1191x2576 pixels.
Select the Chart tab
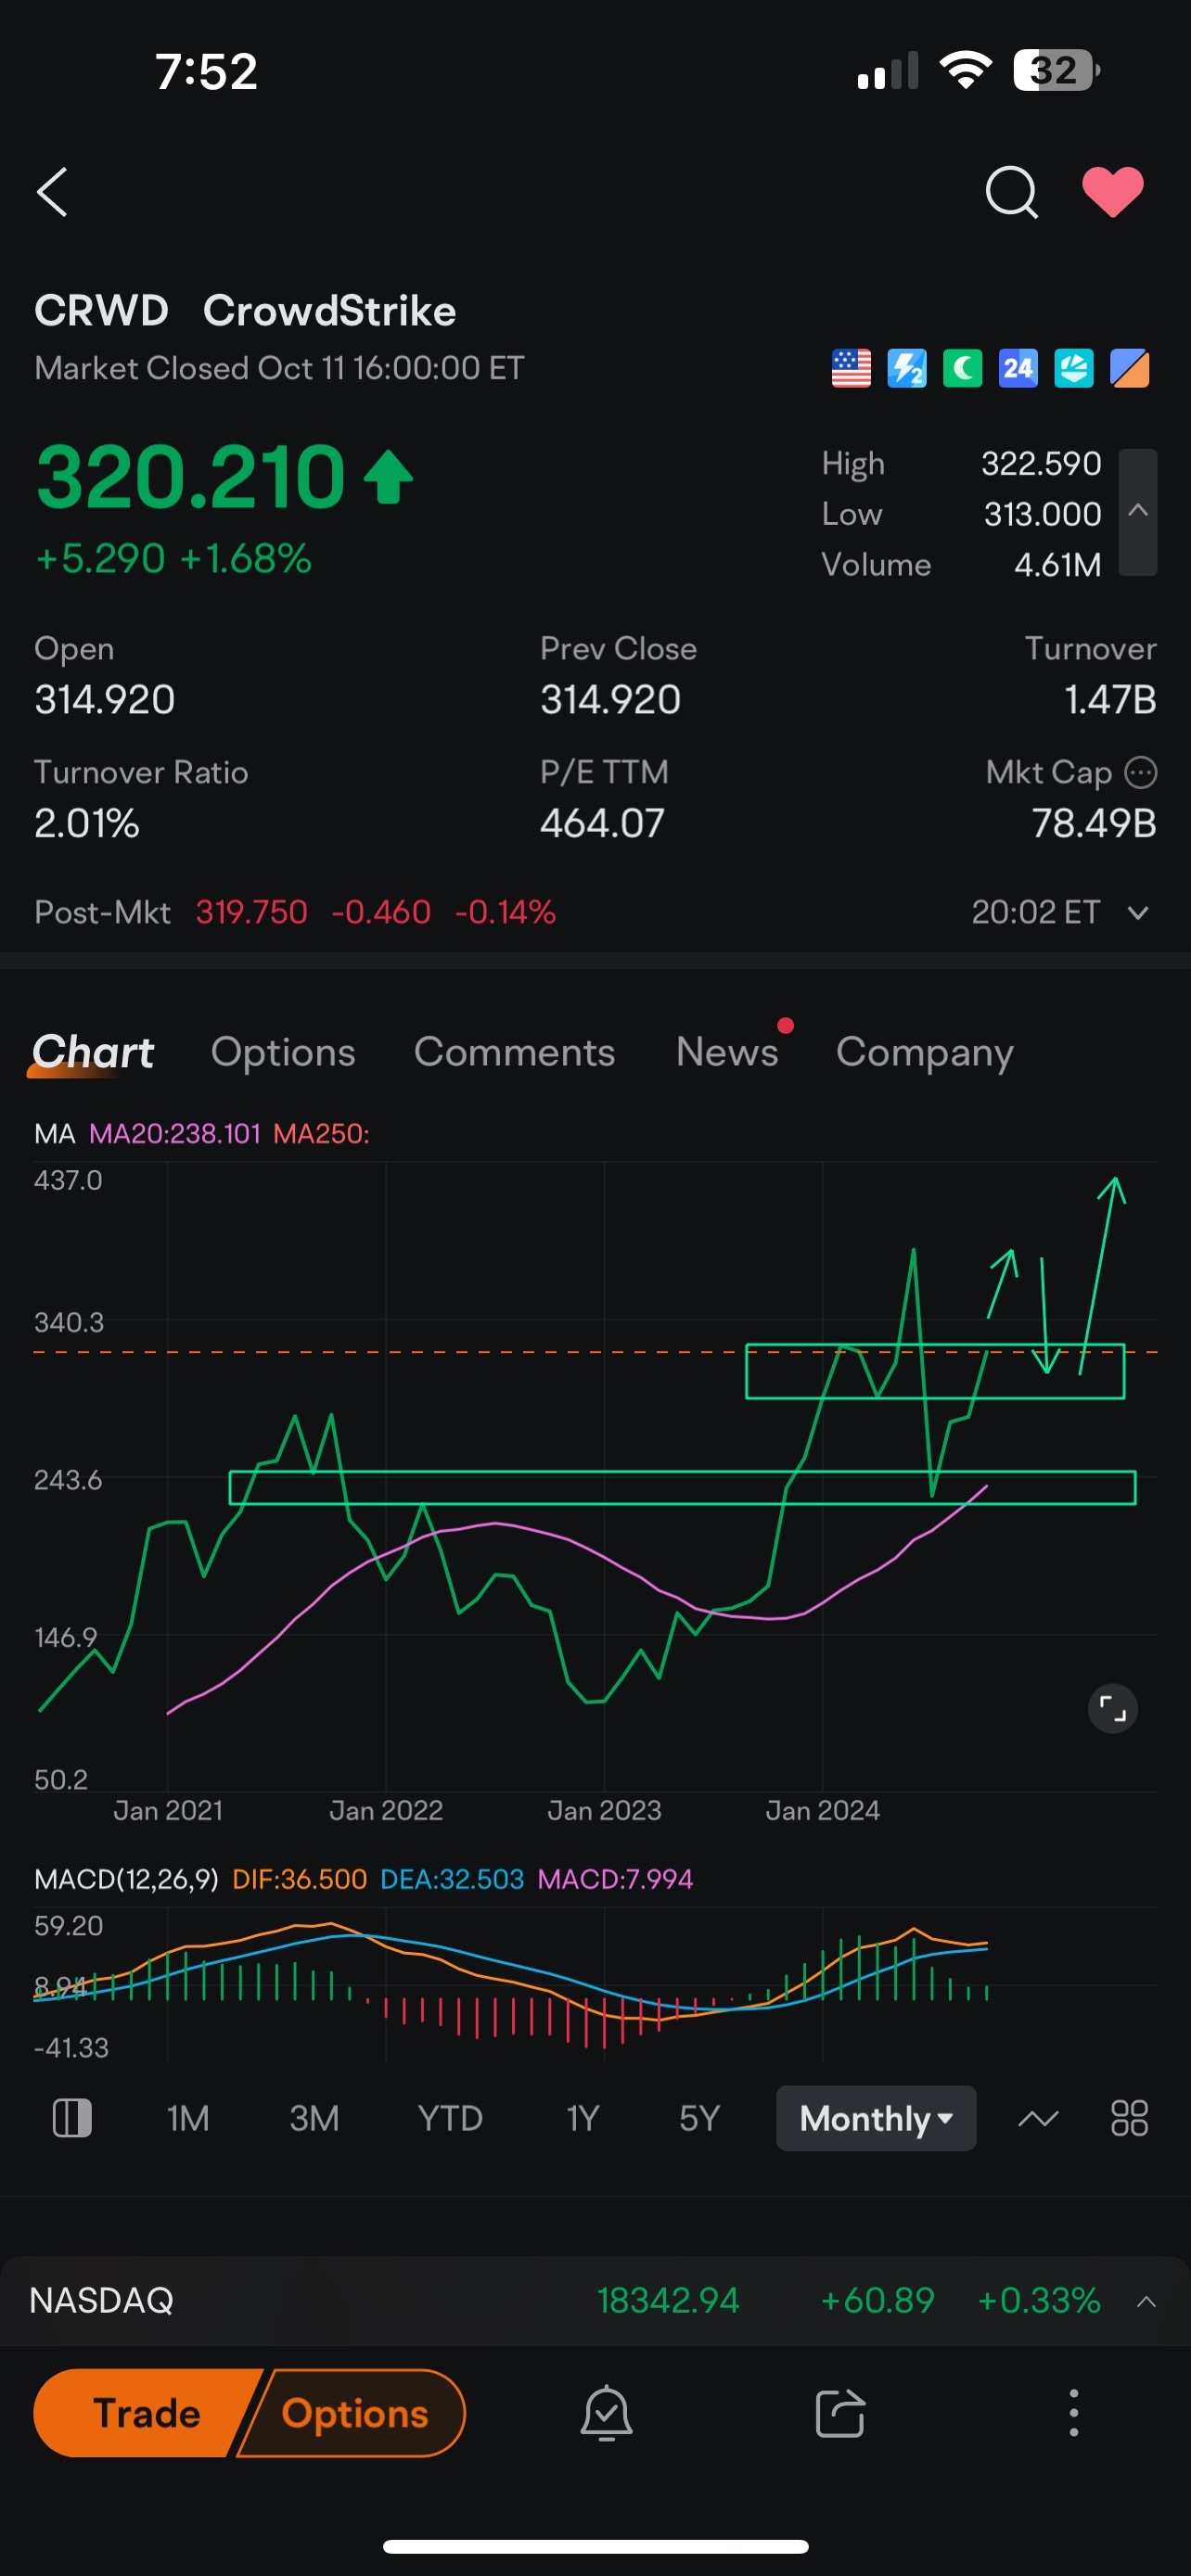click(x=93, y=1052)
